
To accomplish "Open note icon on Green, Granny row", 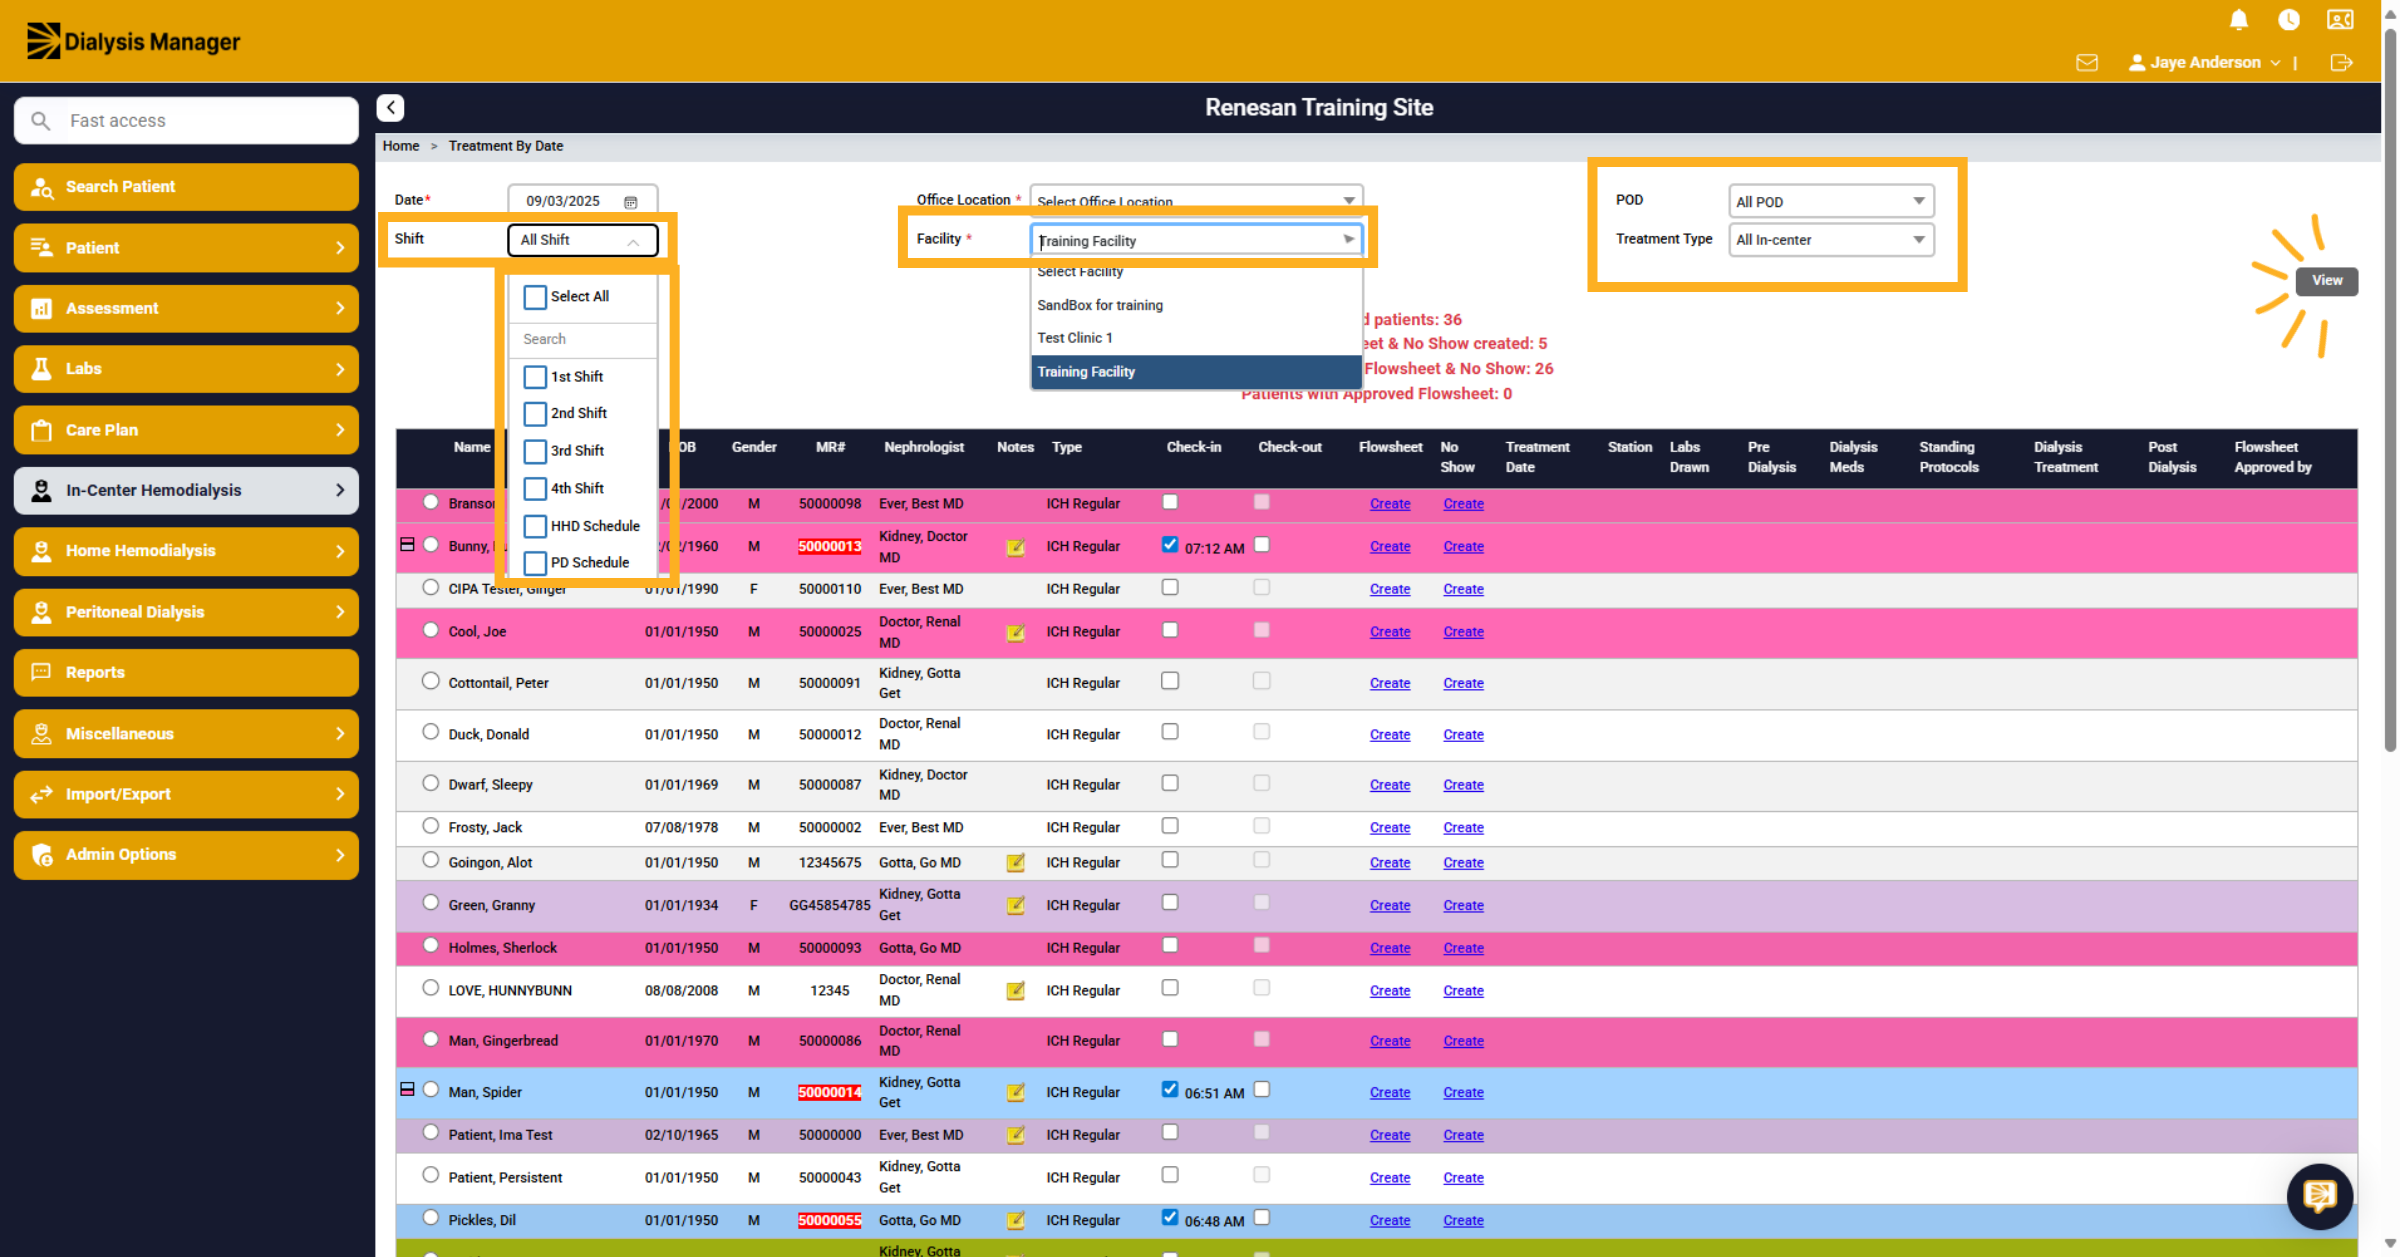I will 1016,905.
